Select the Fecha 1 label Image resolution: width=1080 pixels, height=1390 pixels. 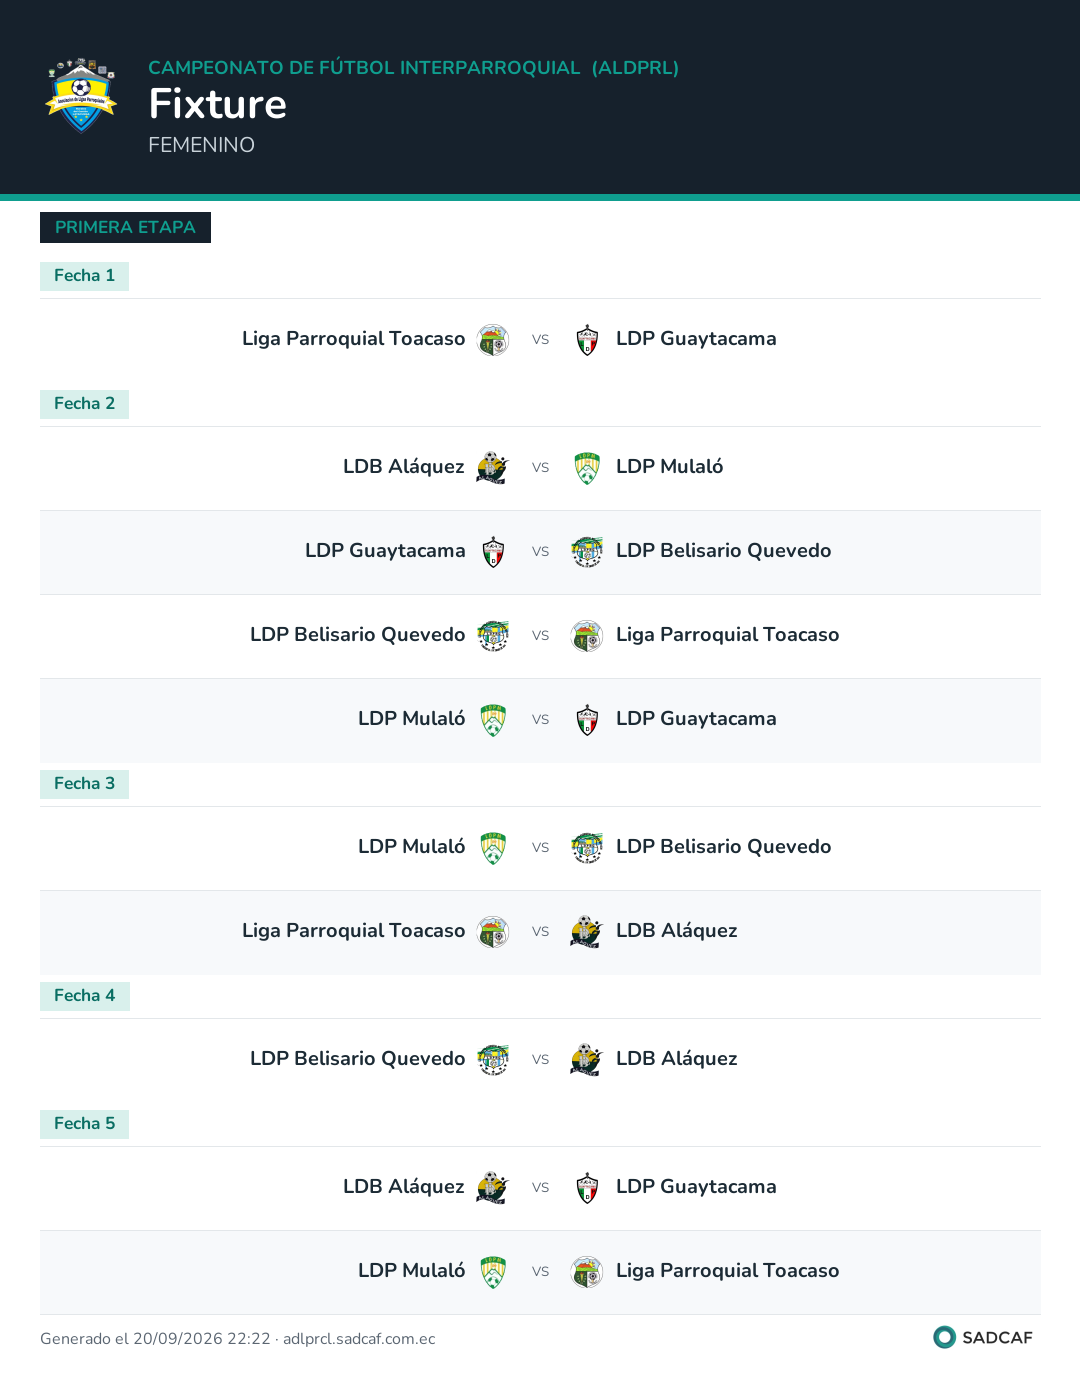coord(84,276)
